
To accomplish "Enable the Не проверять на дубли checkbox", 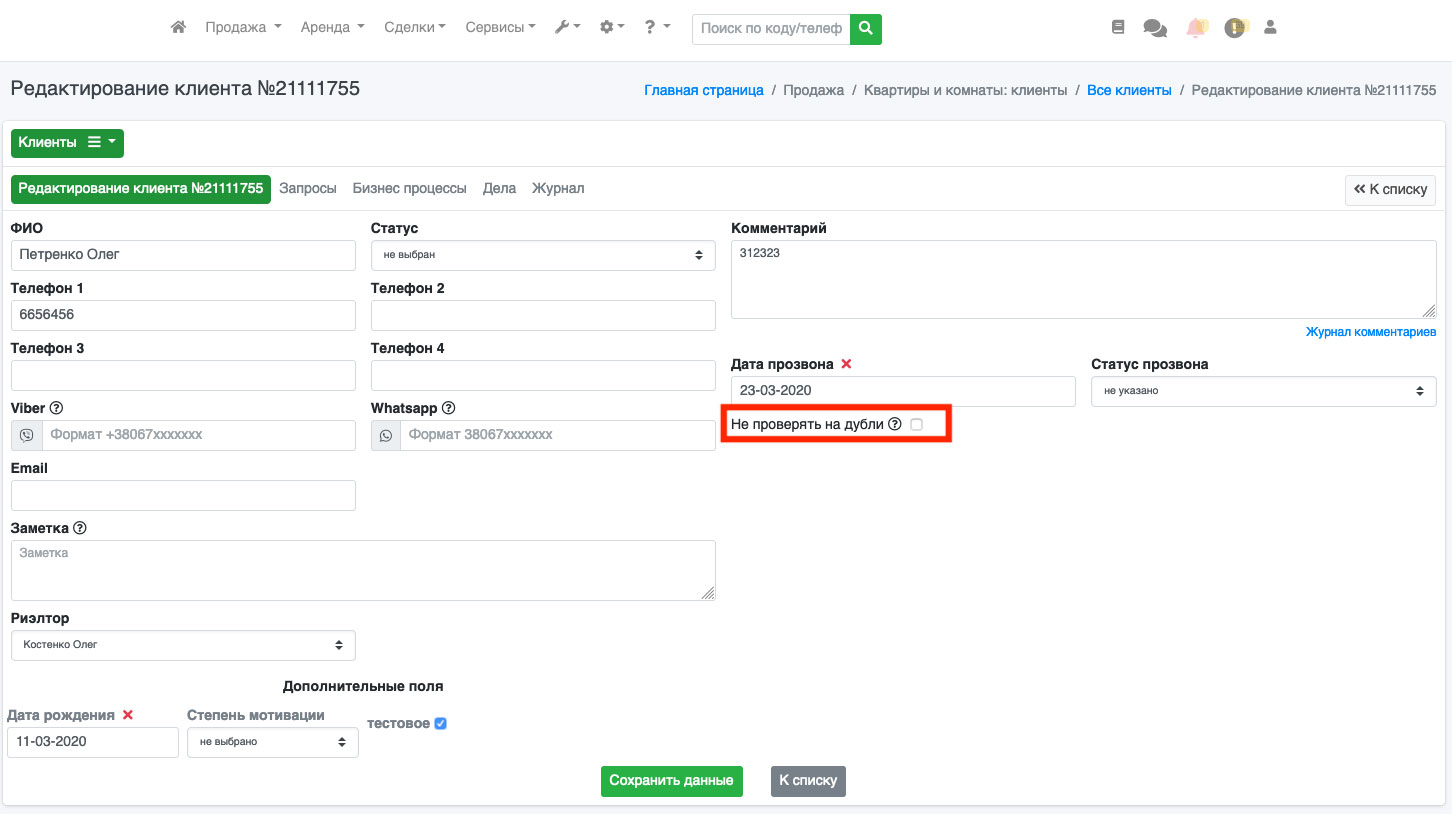I will (x=917, y=425).
